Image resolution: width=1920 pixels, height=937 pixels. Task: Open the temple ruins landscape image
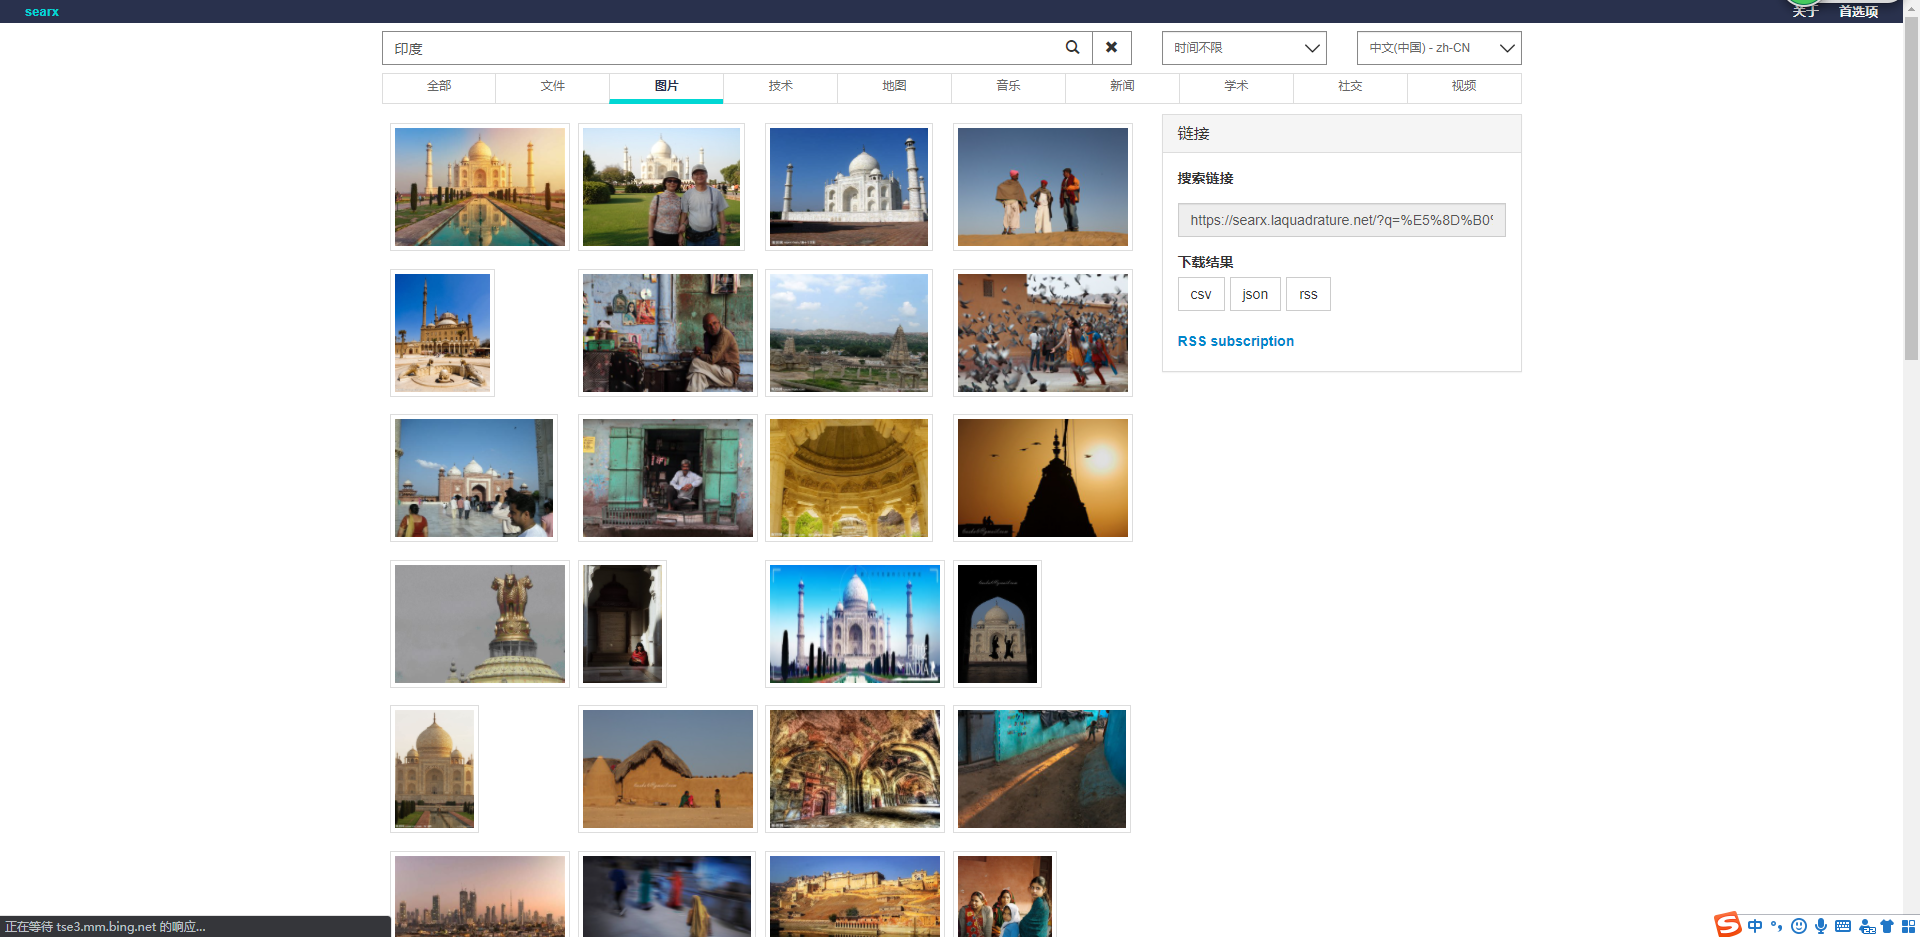point(849,333)
